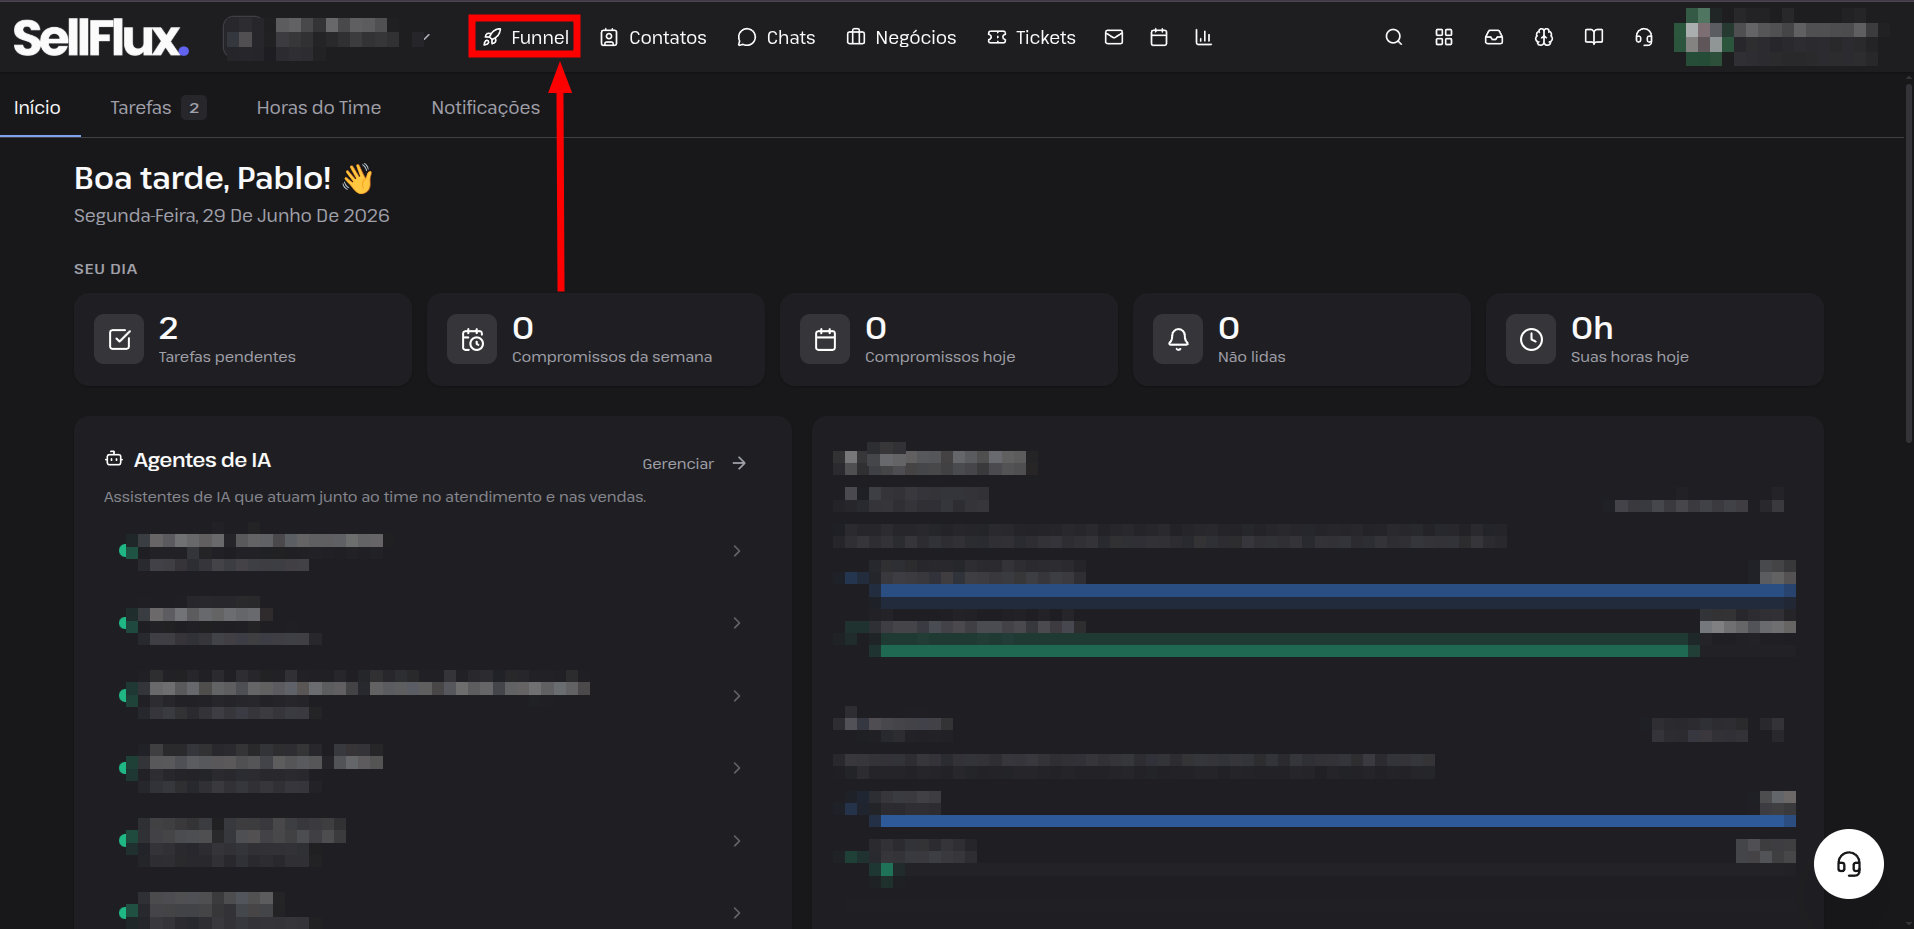1914x929 pixels.
Task: Switch to the Horas do Time tab
Action: click(319, 107)
